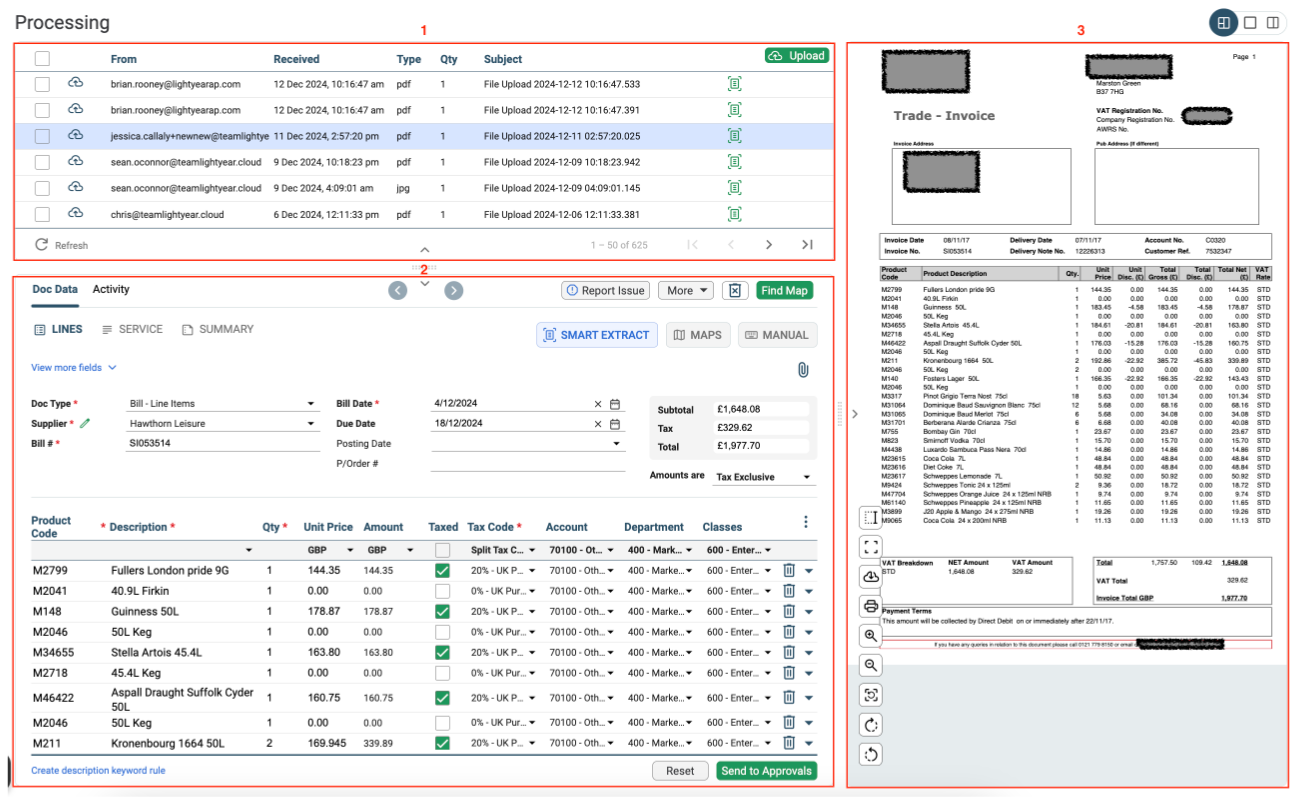Switch to MAPS extraction mode

pos(698,335)
